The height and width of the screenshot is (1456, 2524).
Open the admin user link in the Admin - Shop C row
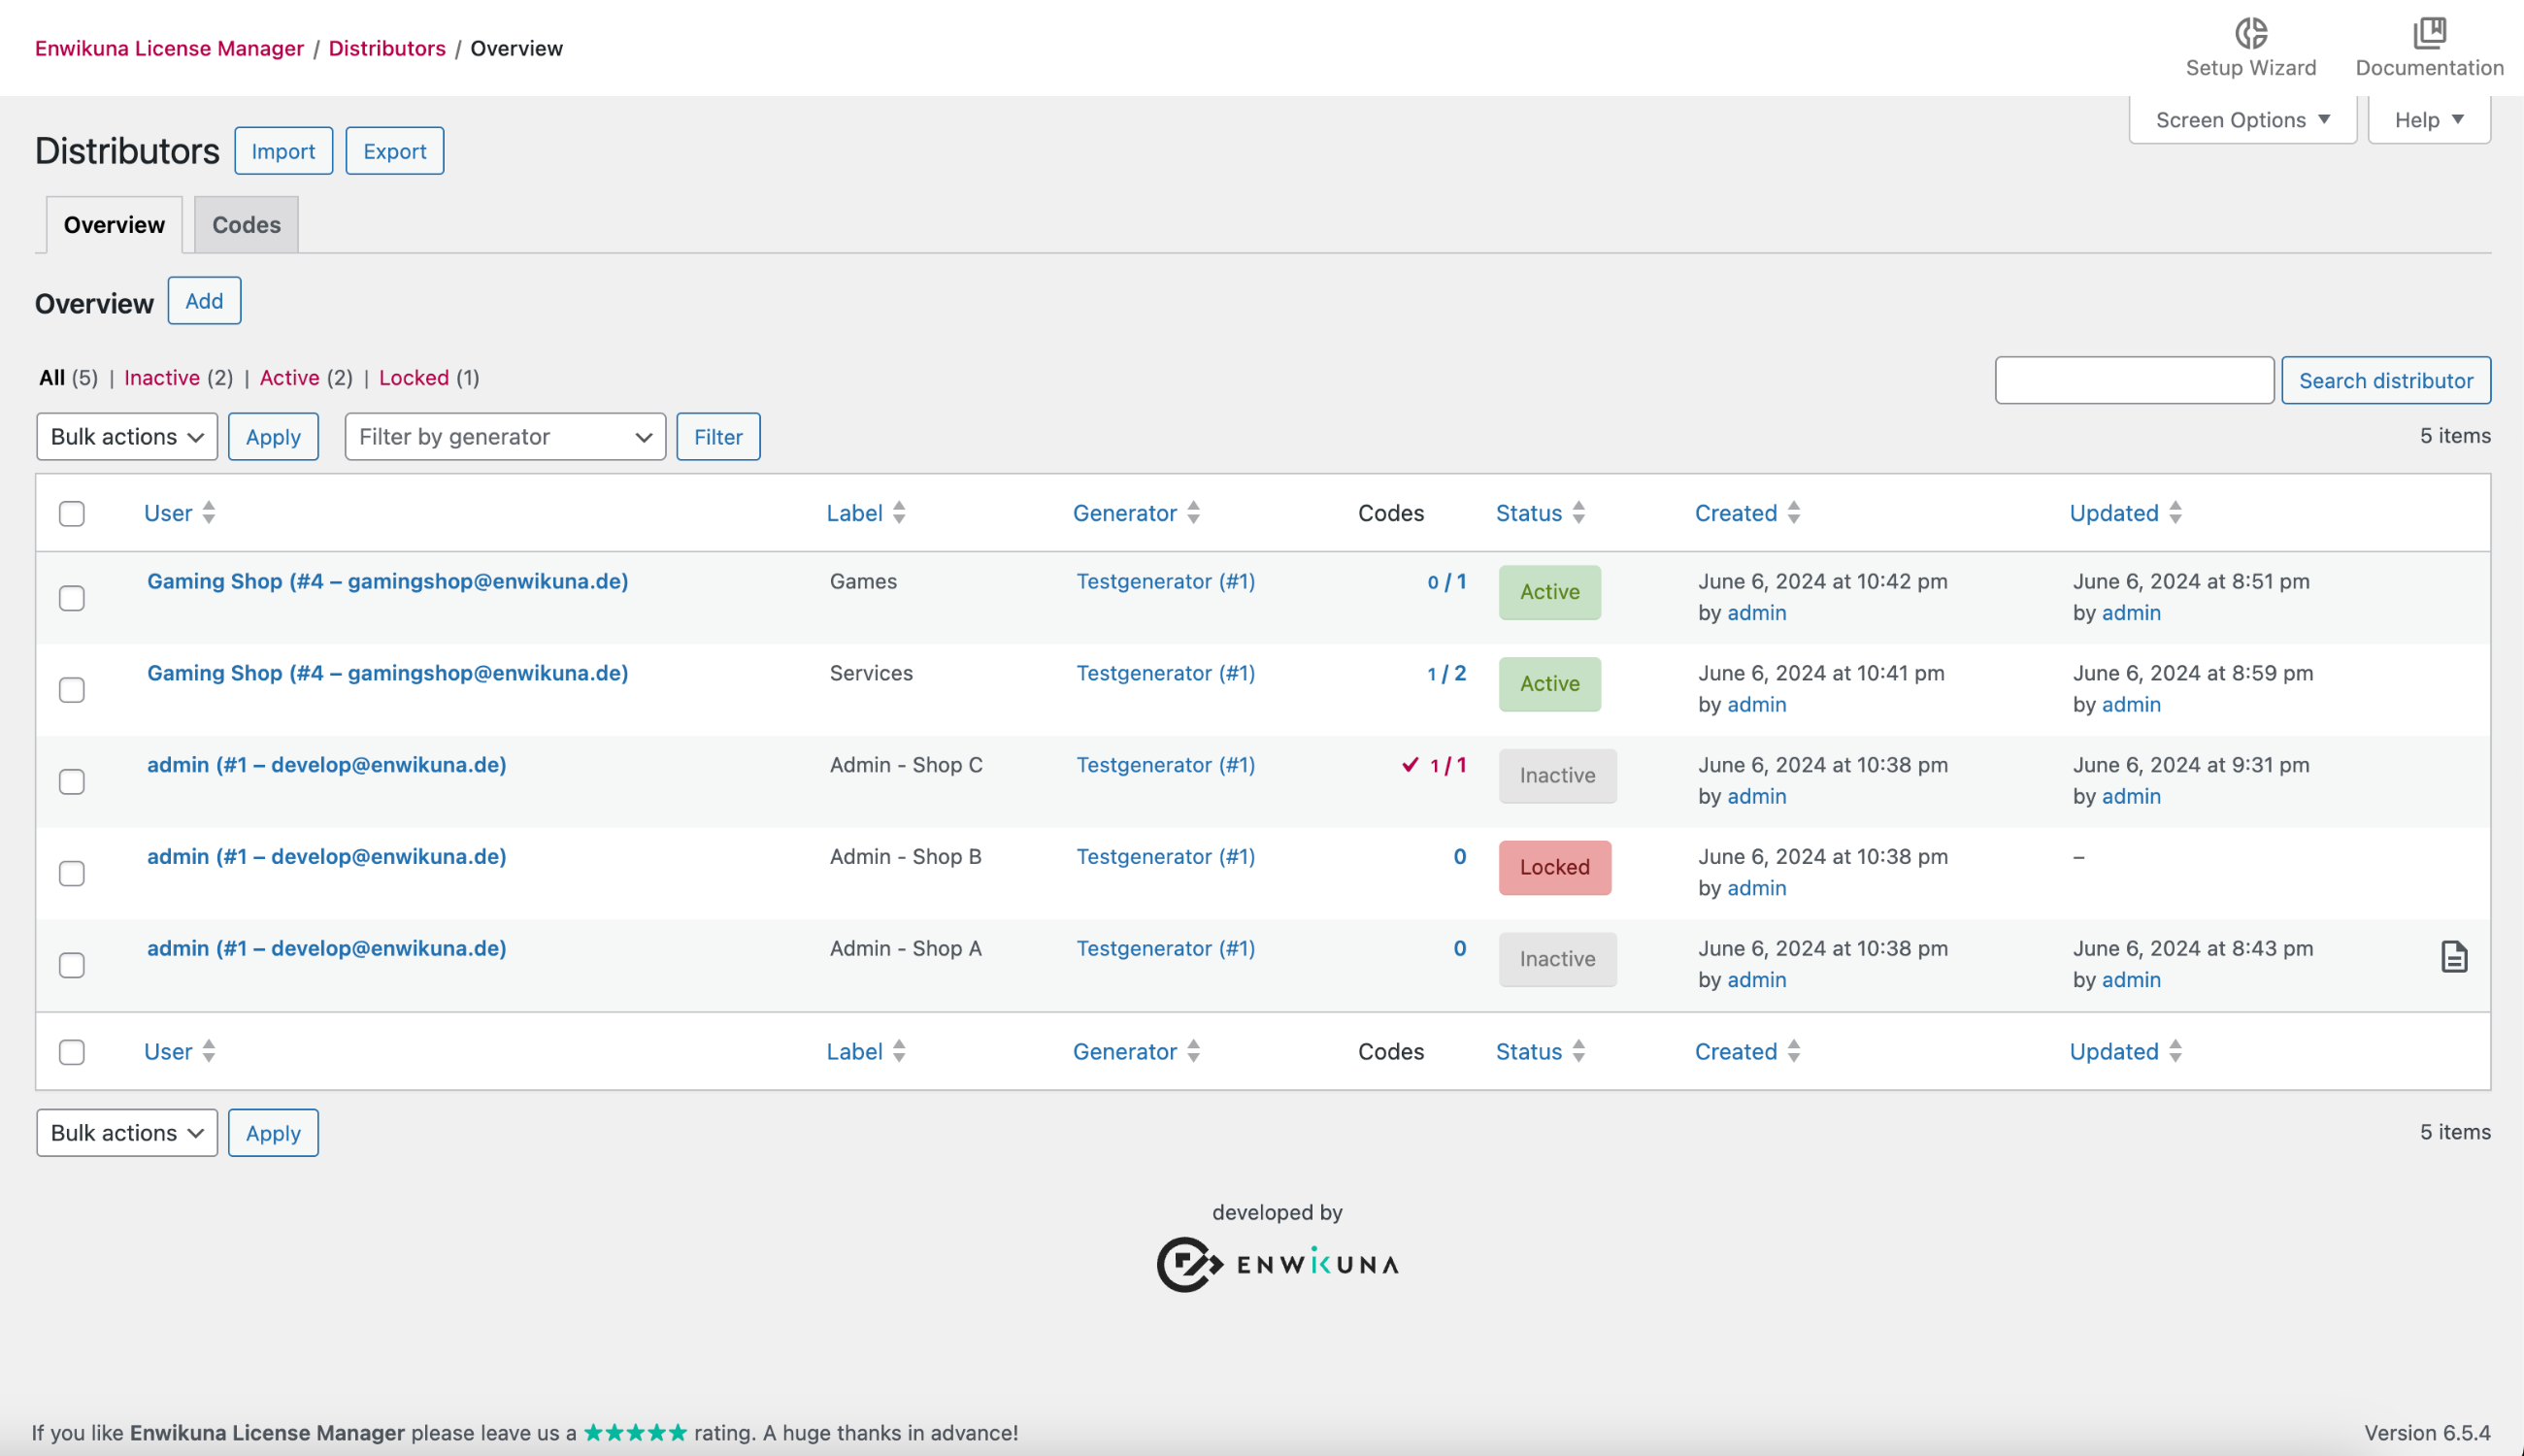(x=327, y=765)
